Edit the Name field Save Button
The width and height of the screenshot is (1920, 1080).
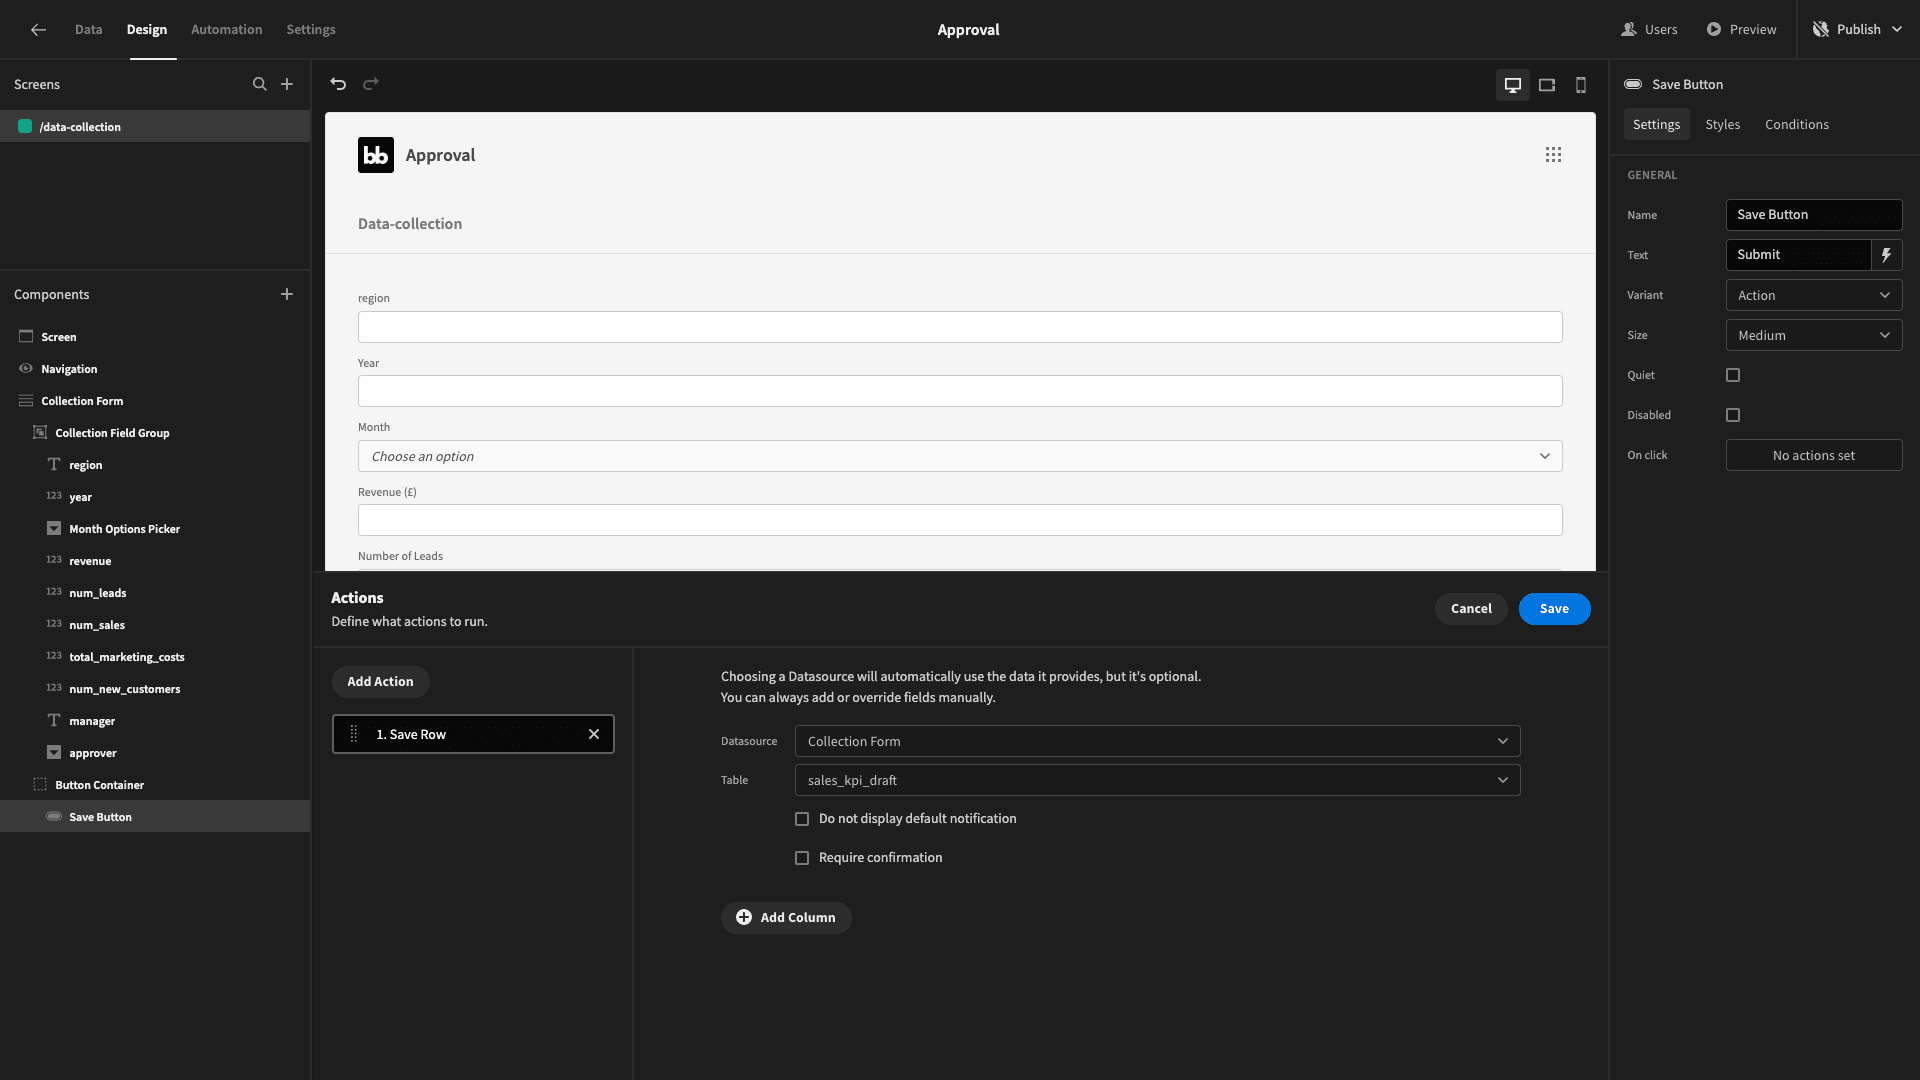(1814, 215)
